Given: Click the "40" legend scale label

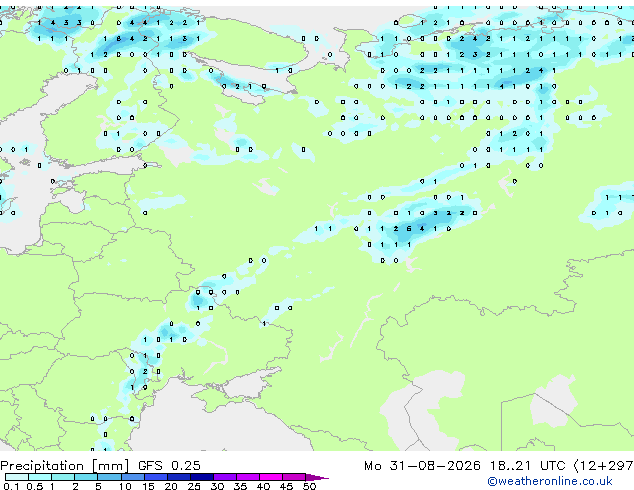Looking at the screenshot, I should click(264, 486).
